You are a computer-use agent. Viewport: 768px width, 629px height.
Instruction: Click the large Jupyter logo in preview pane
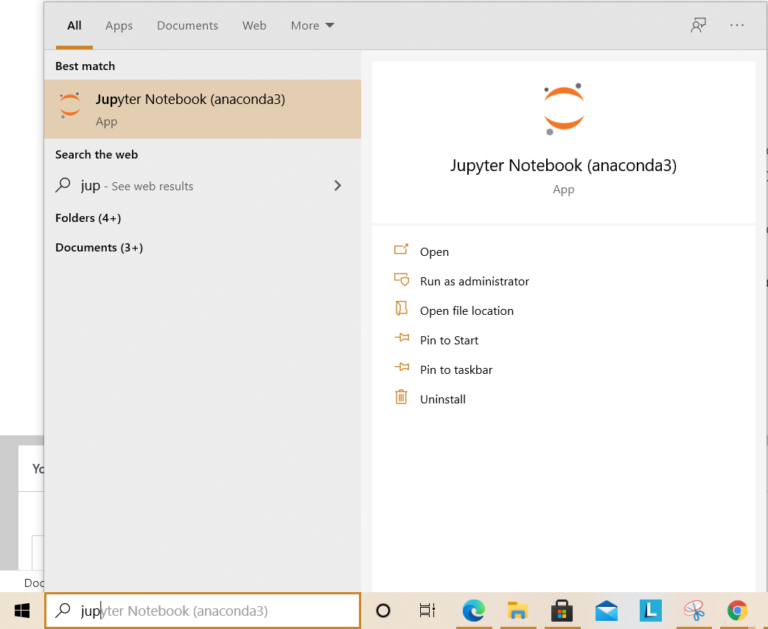click(x=563, y=109)
